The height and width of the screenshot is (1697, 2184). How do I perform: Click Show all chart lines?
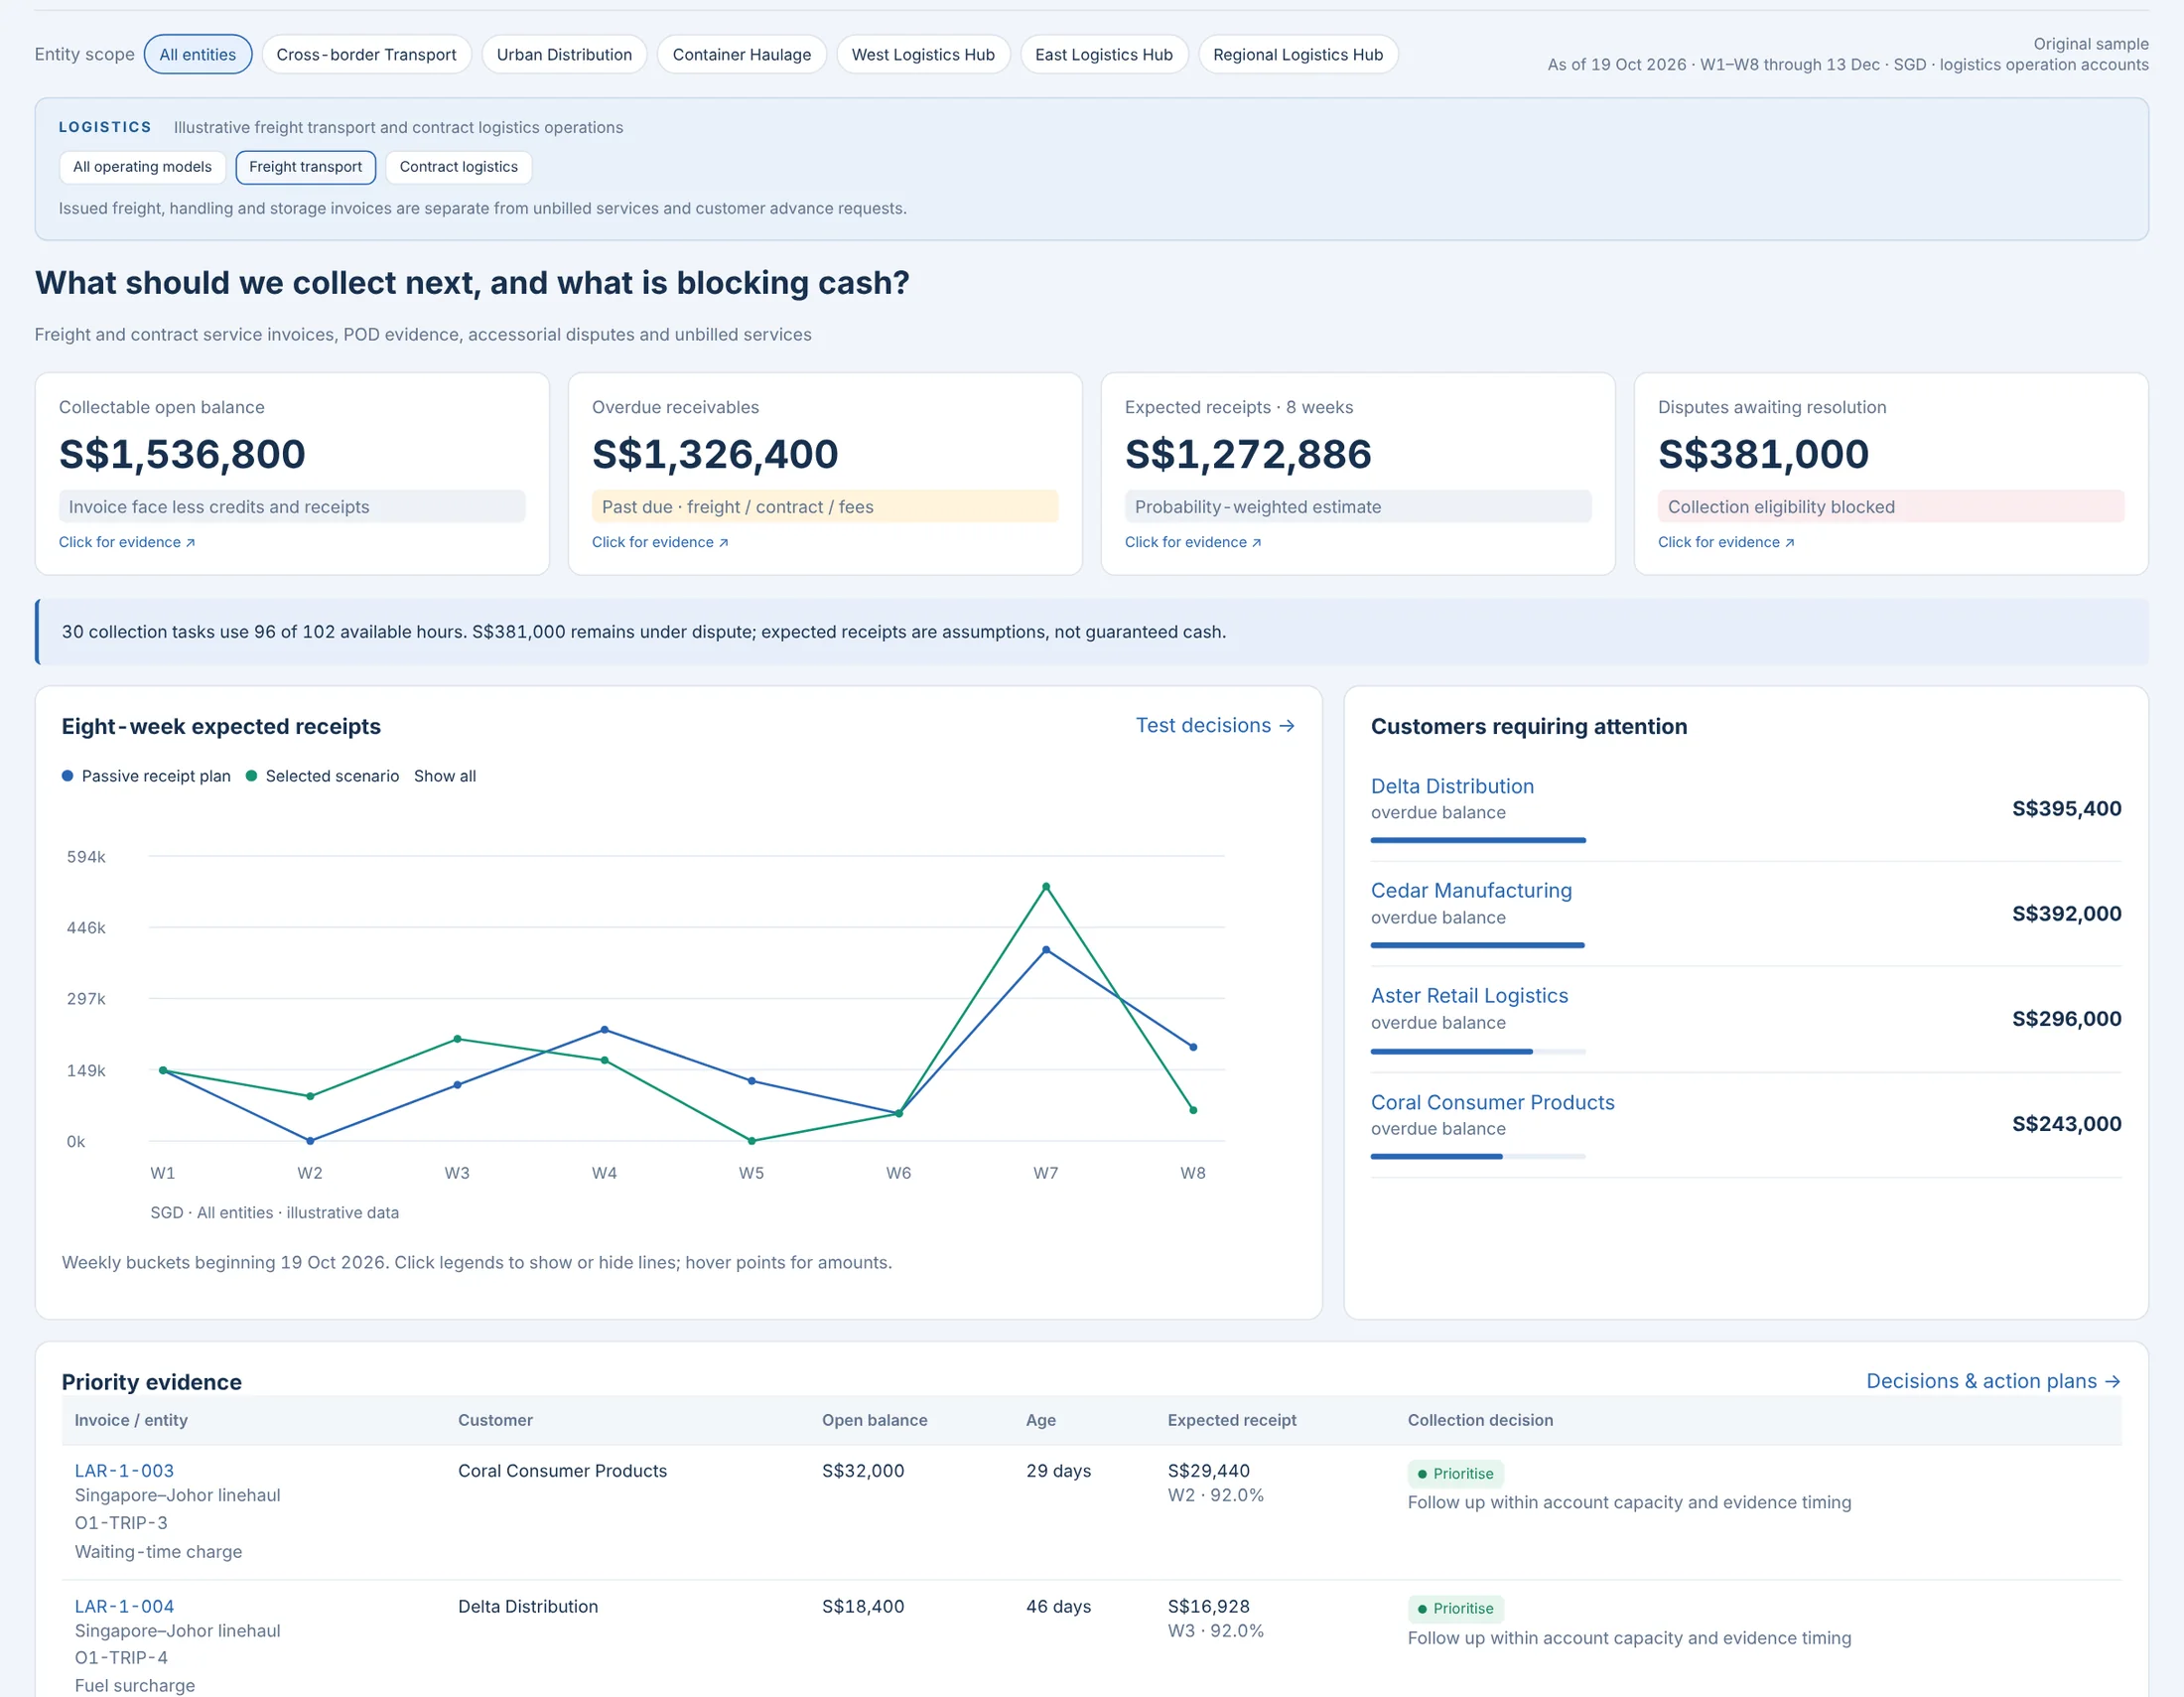[445, 776]
